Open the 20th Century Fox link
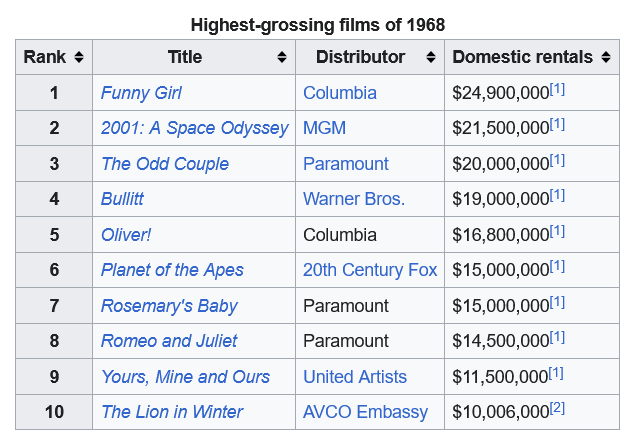This screenshot has height=447, width=640. click(x=370, y=270)
